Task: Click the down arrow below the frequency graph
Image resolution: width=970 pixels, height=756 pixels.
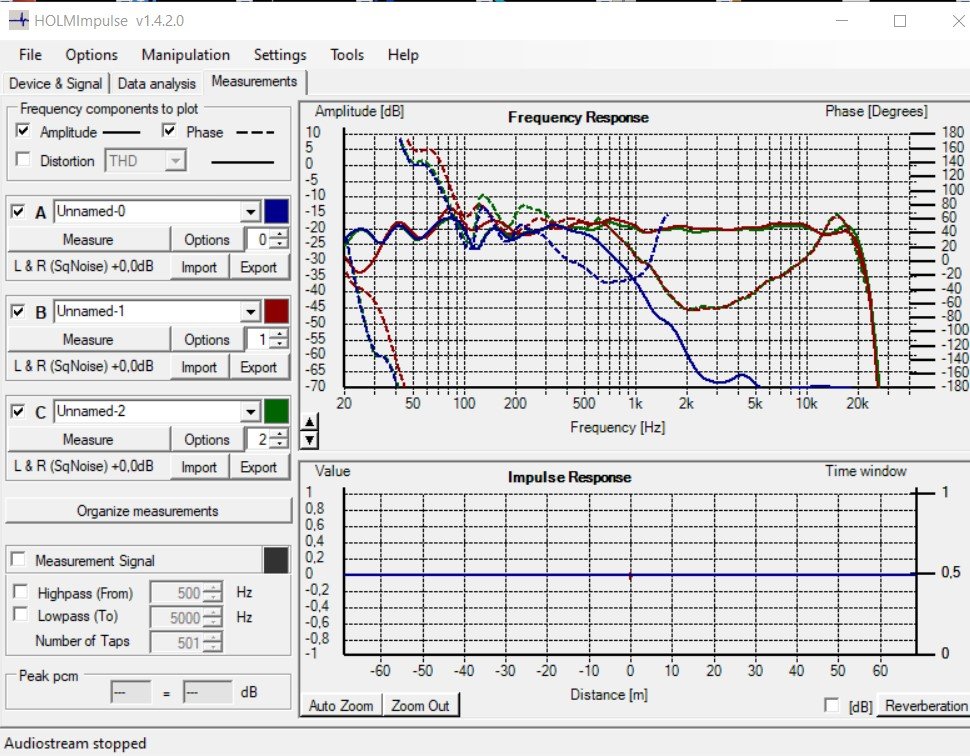Action: click(309, 439)
